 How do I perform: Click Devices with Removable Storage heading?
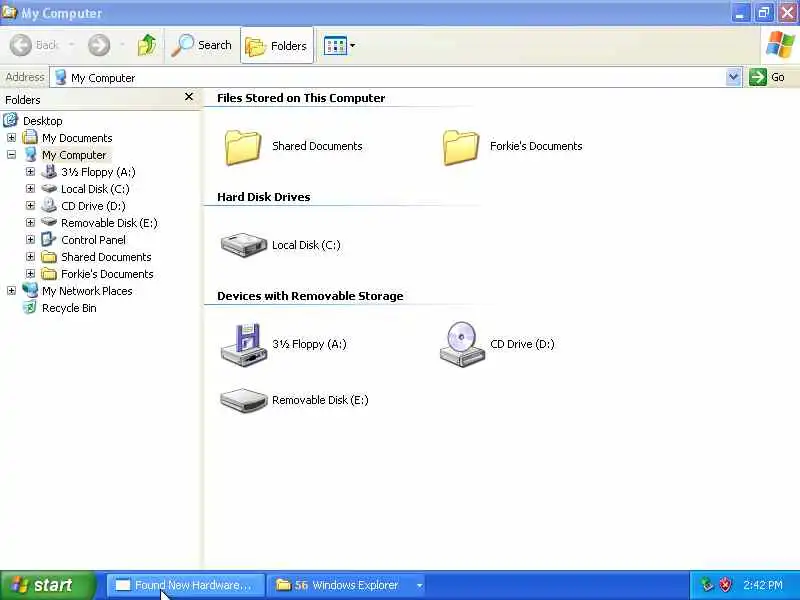coord(310,296)
